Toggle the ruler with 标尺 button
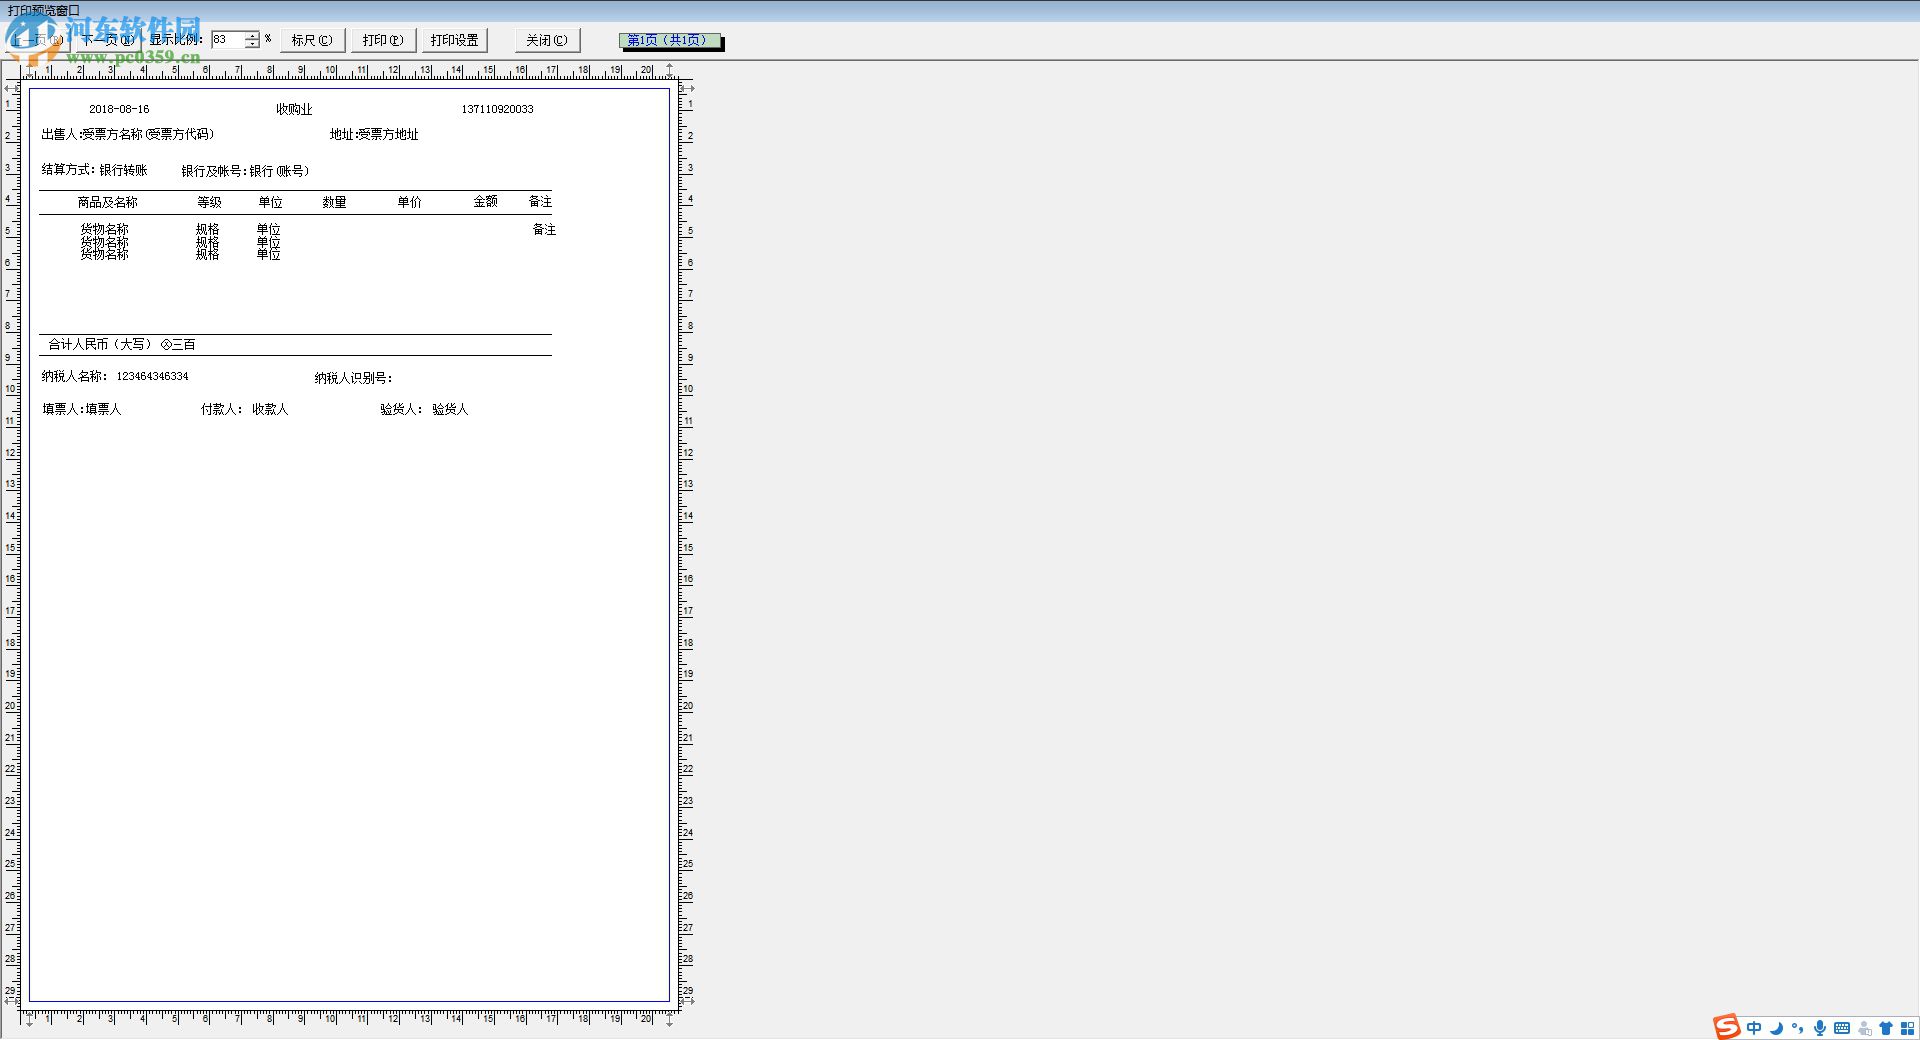 (312, 40)
